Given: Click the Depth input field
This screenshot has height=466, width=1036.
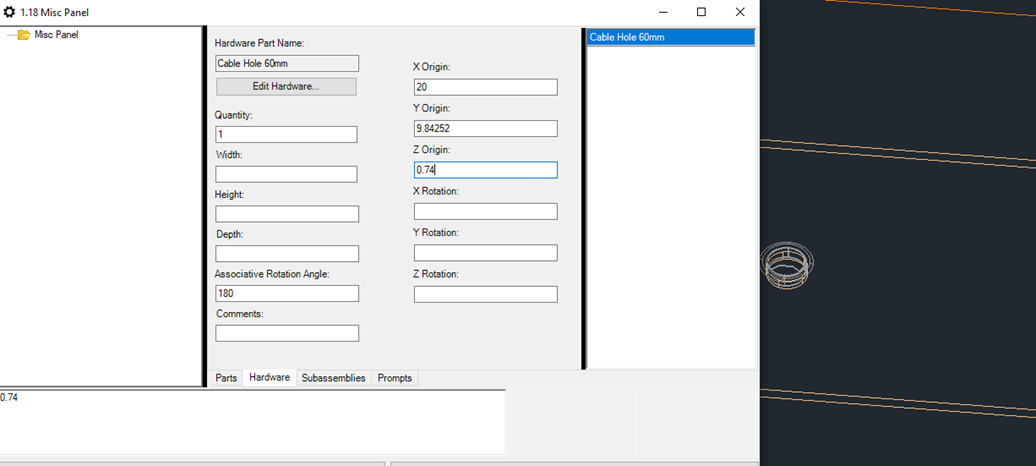Looking at the screenshot, I should pyautogui.click(x=286, y=254).
